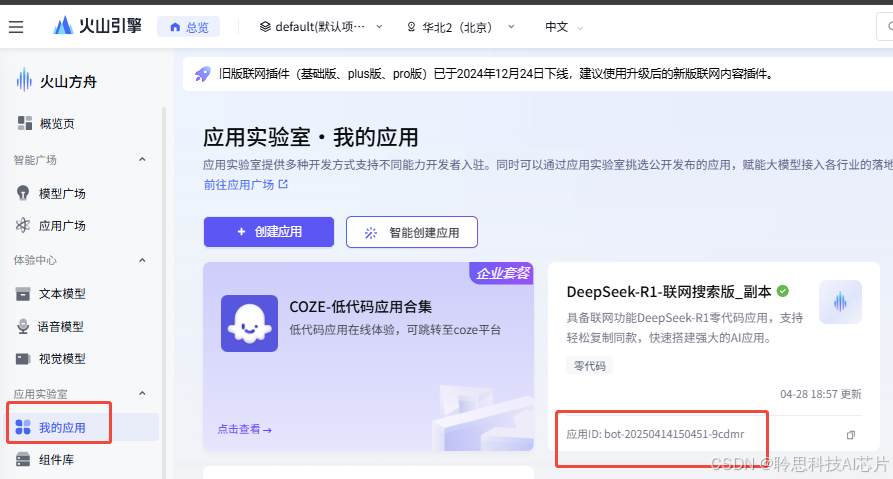Click the external link icon beside 前往应用广场
Viewport: 893px width, 479px height.
pyautogui.click(x=283, y=184)
